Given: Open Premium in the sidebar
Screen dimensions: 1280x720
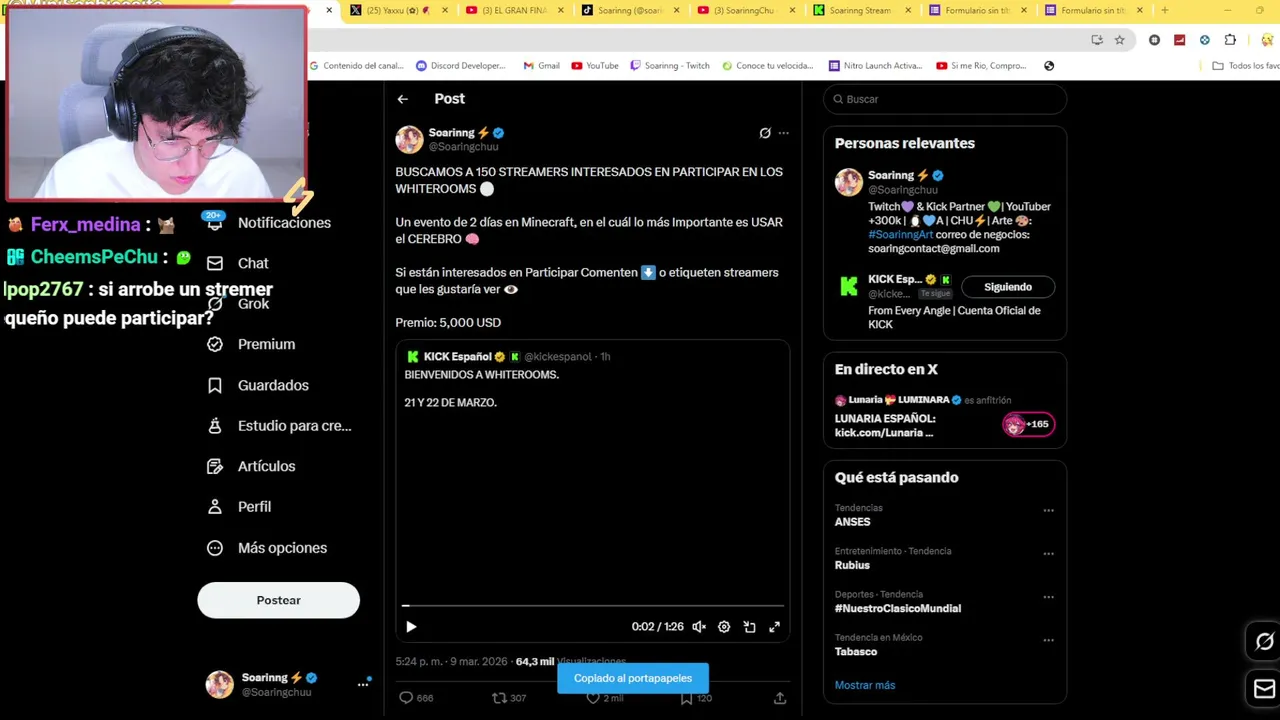Looking at the screenshot, I should (251, 344).
